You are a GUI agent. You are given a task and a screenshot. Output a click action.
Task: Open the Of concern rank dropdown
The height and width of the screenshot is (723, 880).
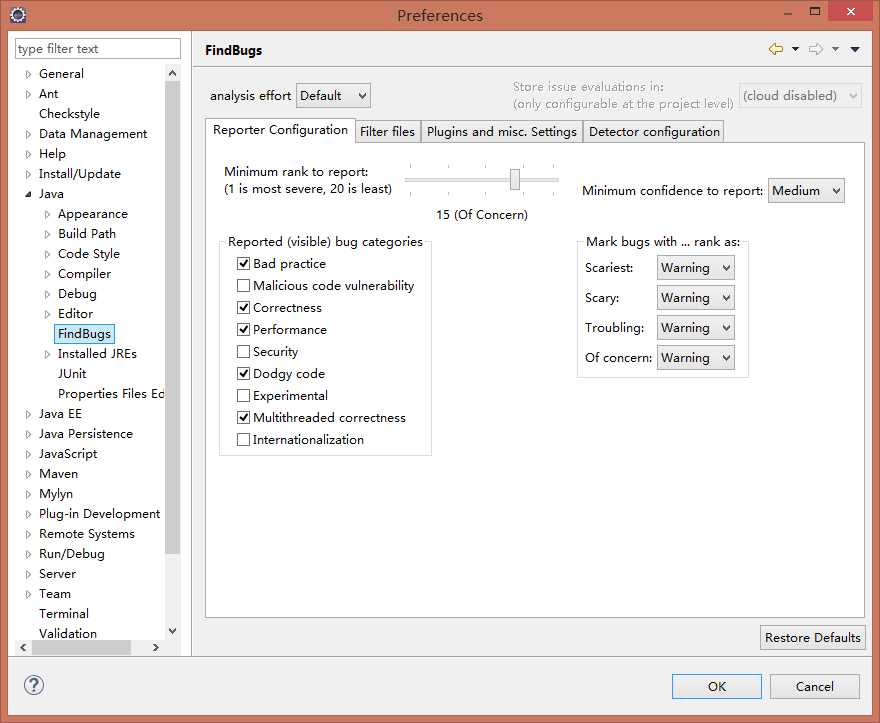[695, 358]
